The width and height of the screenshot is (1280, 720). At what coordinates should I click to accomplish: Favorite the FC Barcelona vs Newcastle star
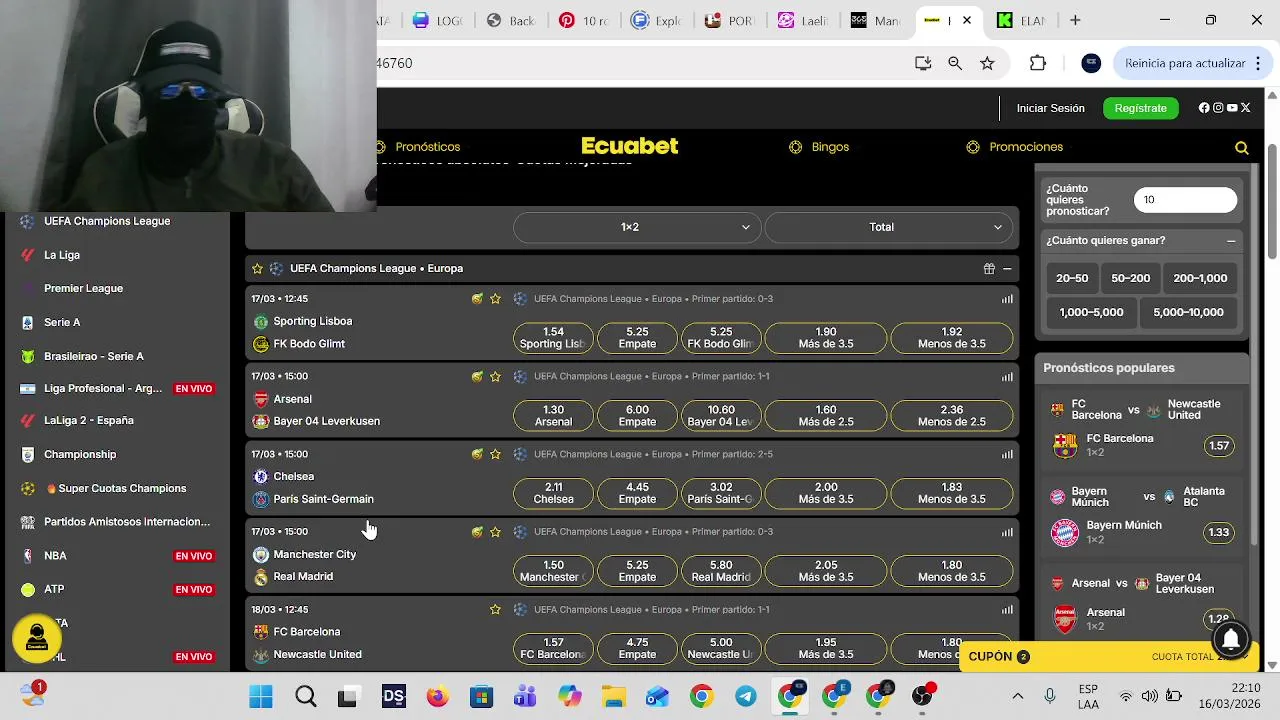[x=495, y=609]
